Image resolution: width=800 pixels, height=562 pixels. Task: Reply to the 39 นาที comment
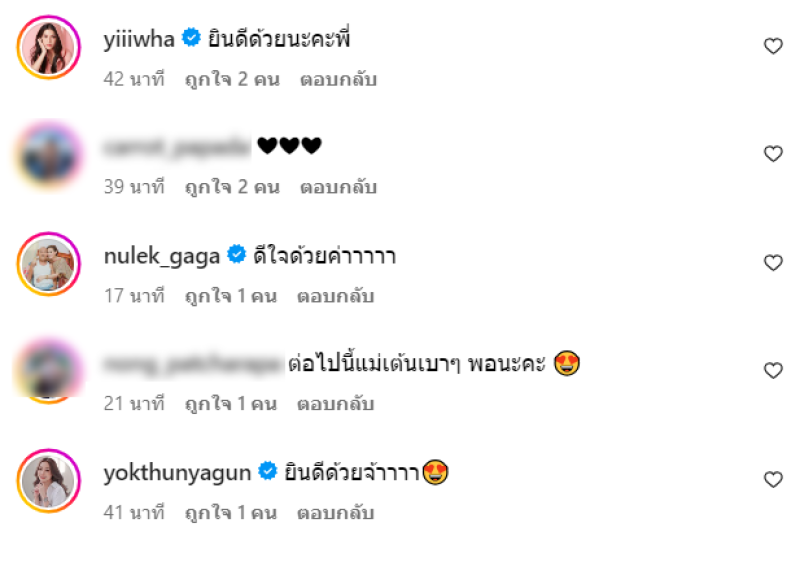point(338,187)
